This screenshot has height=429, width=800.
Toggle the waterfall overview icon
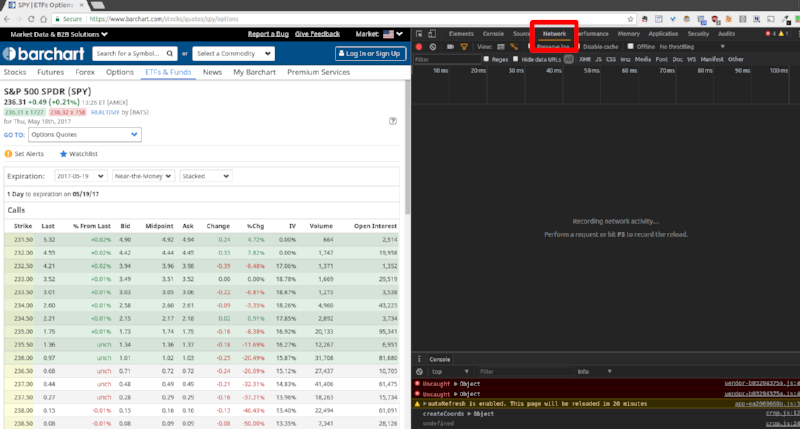click(x=514, y=46)
